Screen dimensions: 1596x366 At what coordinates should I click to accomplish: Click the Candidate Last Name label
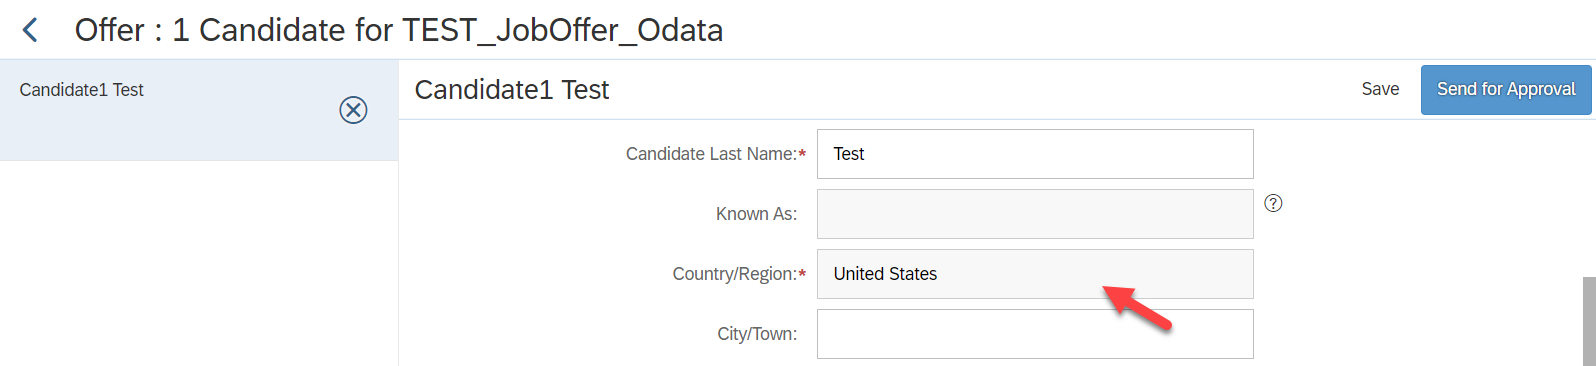tap(711, 154)
